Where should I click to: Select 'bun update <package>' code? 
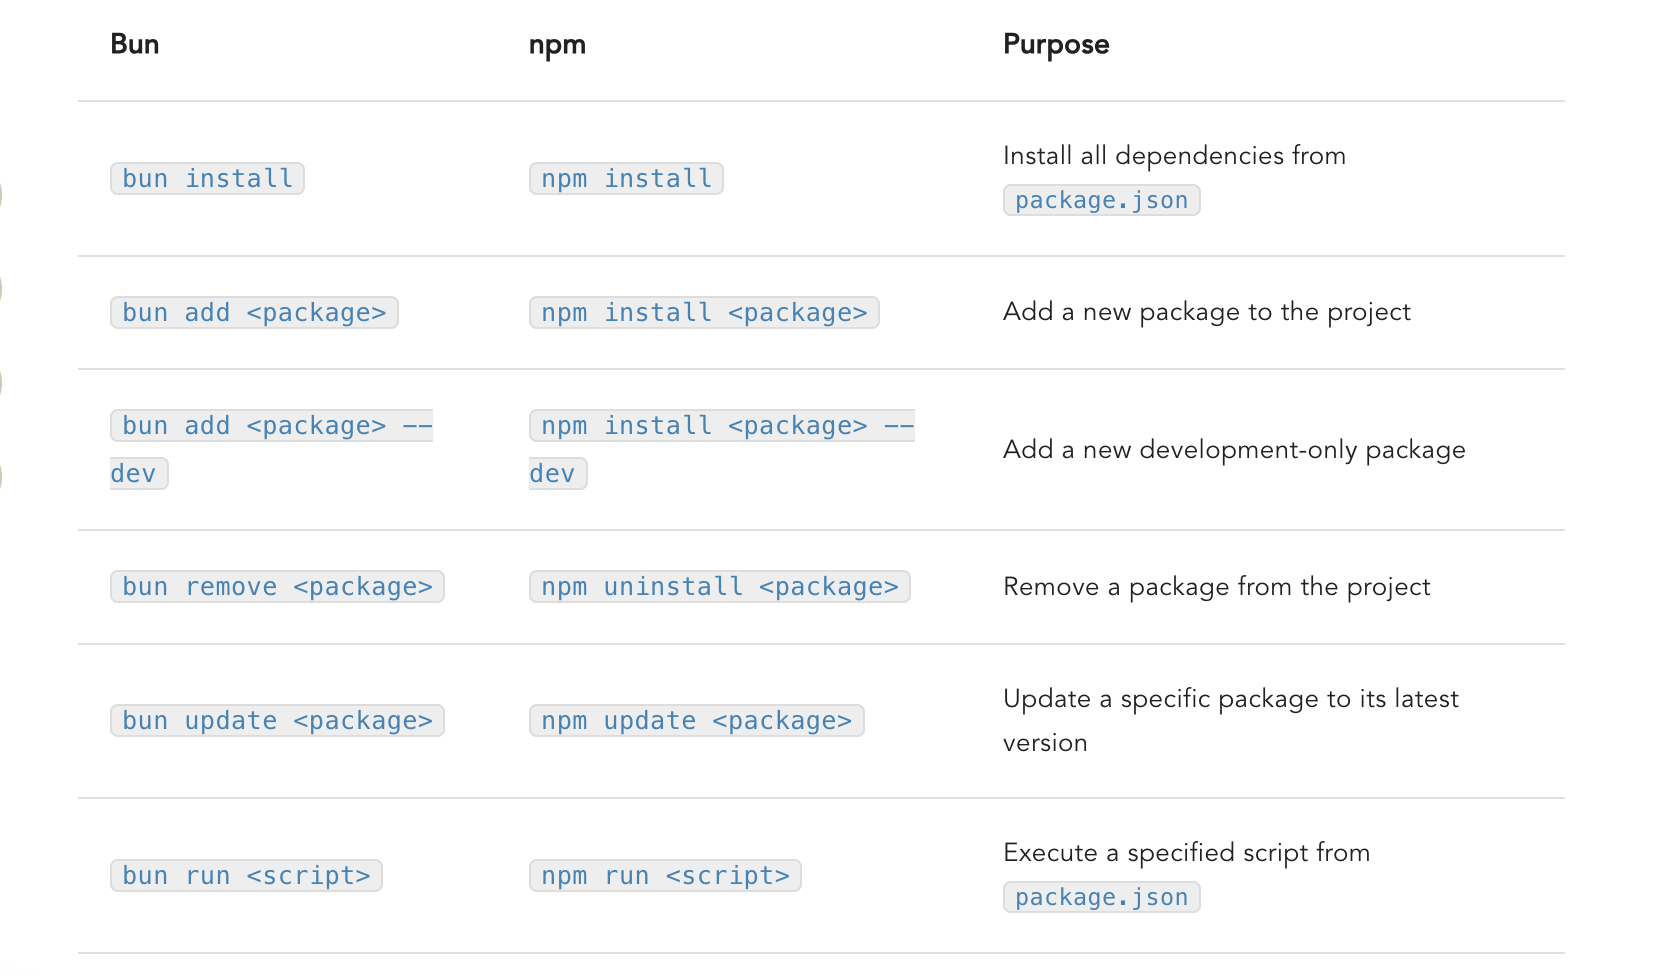tap(277, 721)
